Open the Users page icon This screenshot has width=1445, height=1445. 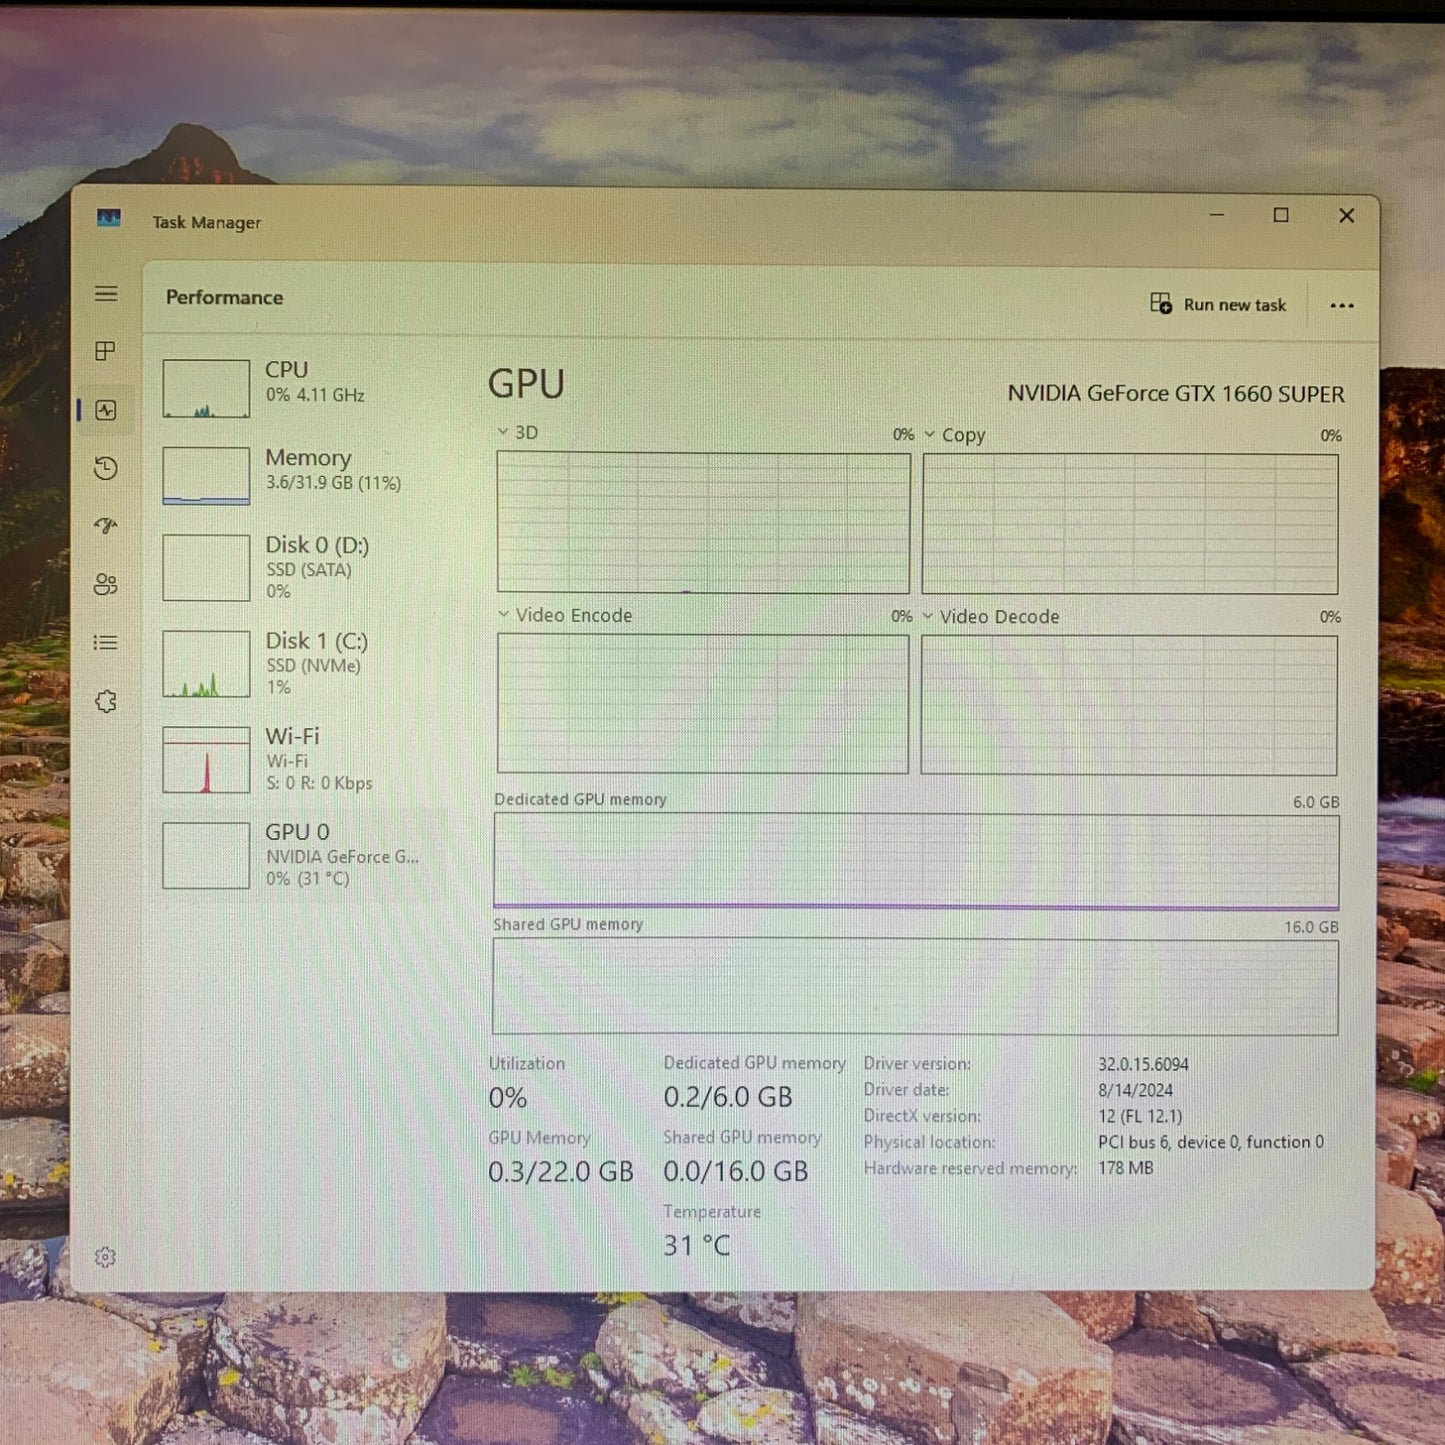click(x=106, y=584)
